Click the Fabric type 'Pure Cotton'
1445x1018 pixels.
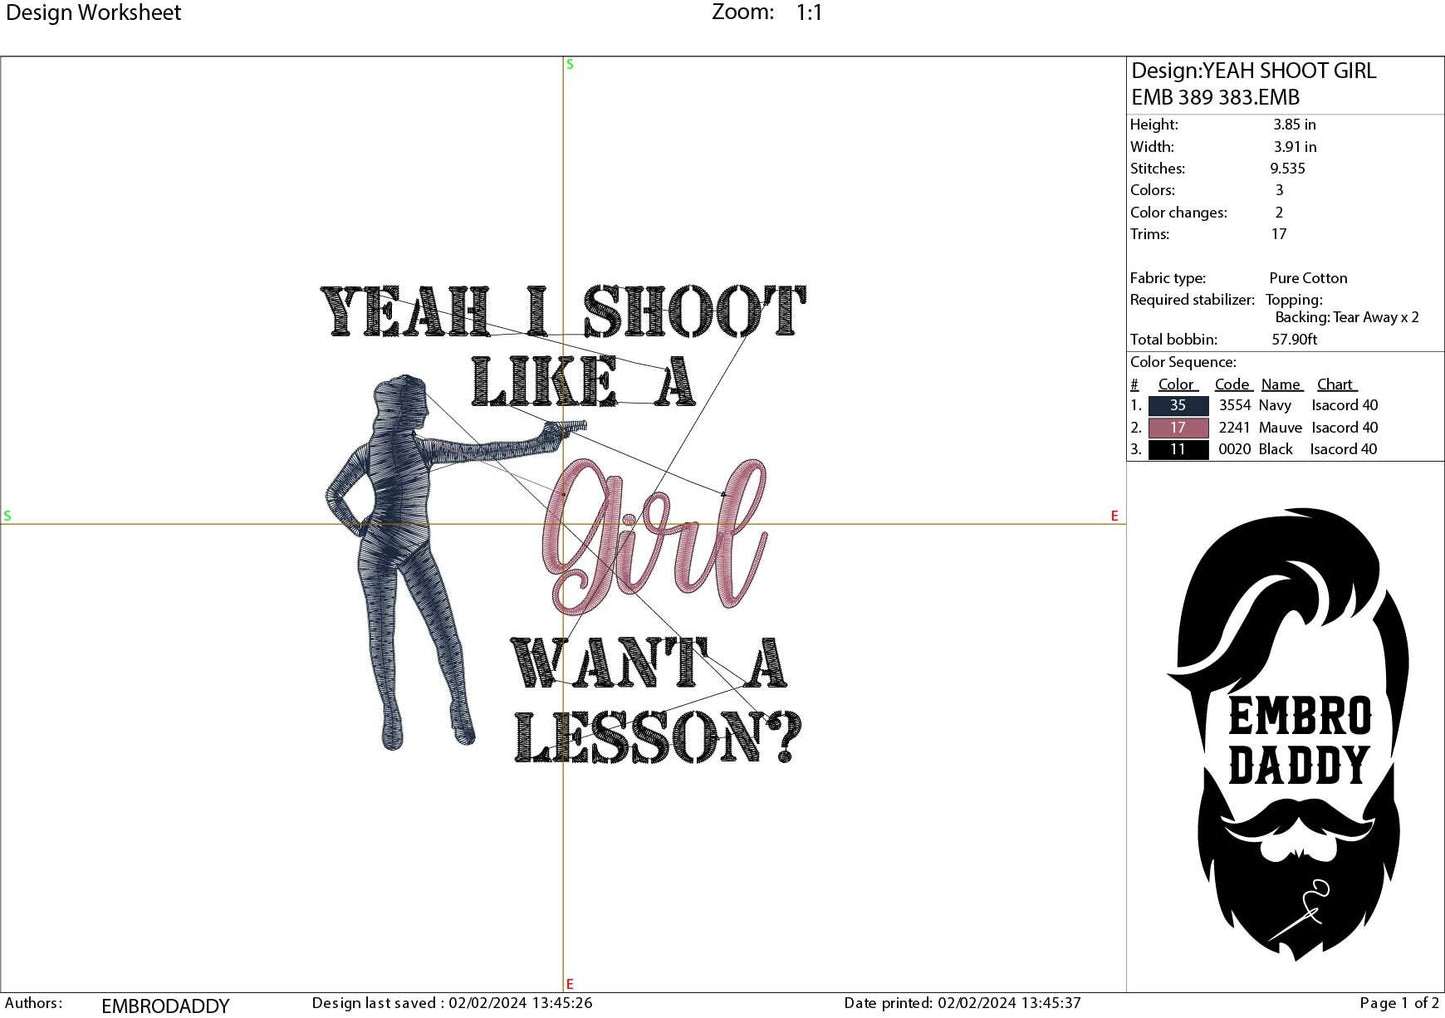[x=1308, y=278]
